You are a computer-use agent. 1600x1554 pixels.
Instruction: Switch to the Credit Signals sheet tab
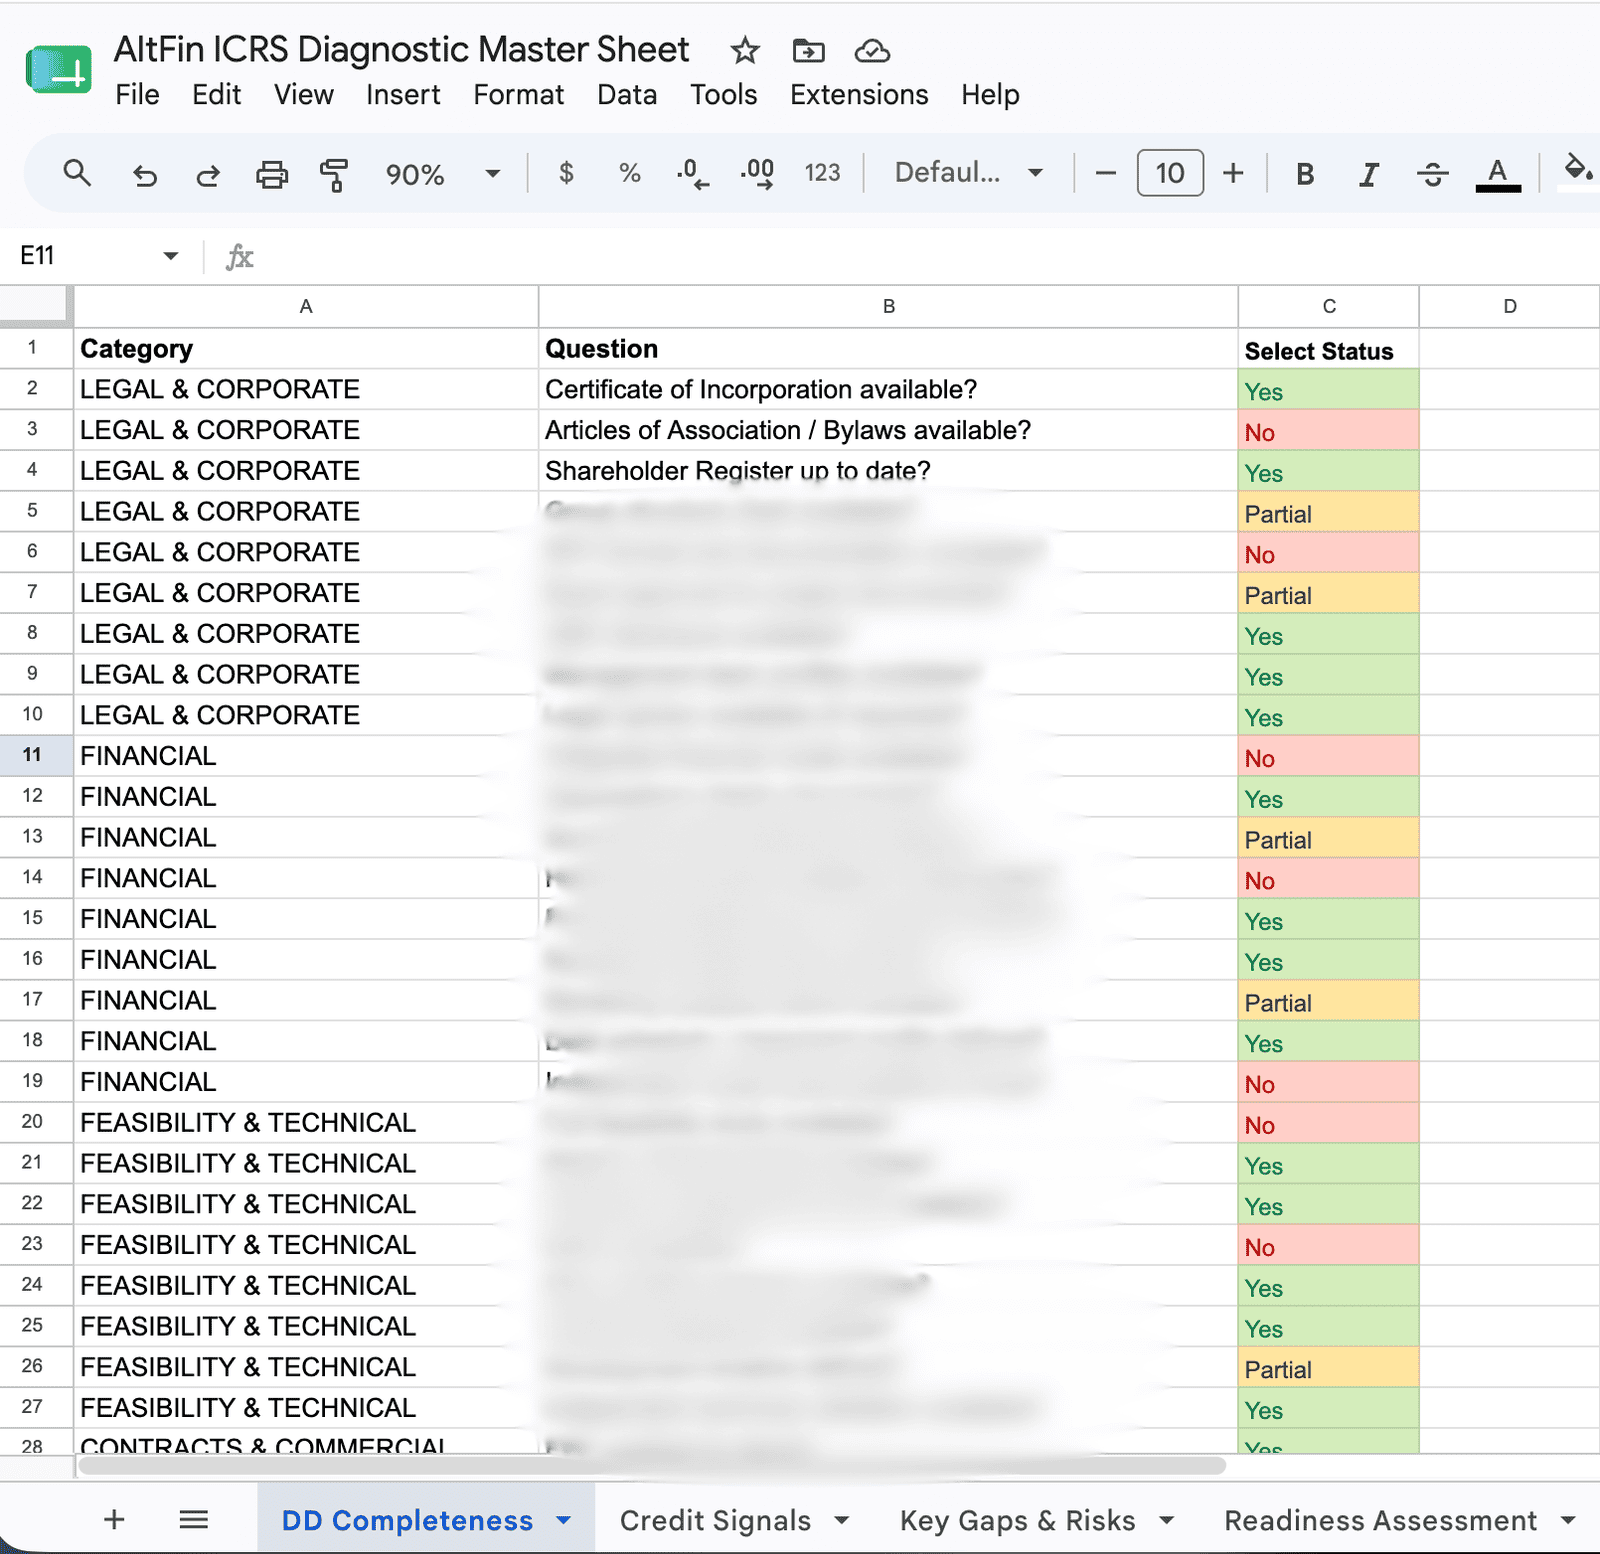(715, 1520)
